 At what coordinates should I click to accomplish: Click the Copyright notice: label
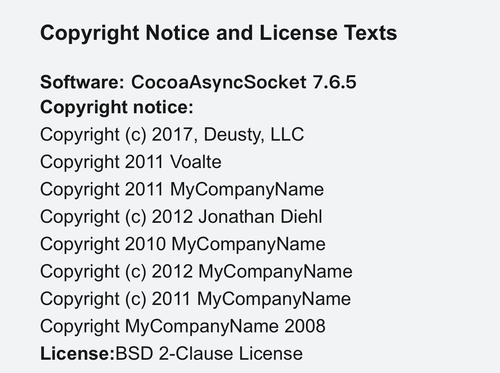(117, 108)
